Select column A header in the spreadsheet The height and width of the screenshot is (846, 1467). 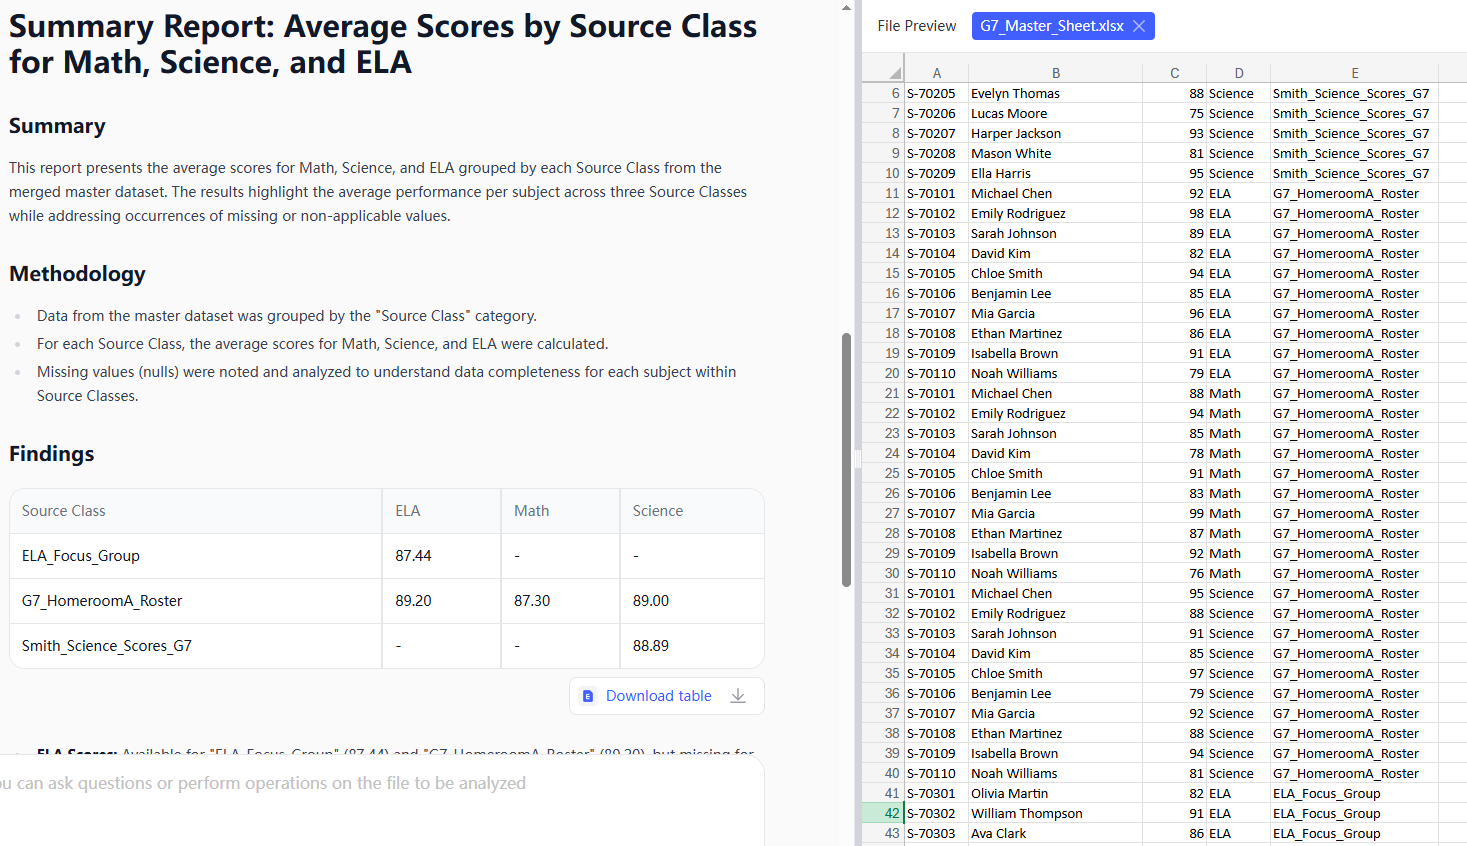click(936, 73)
